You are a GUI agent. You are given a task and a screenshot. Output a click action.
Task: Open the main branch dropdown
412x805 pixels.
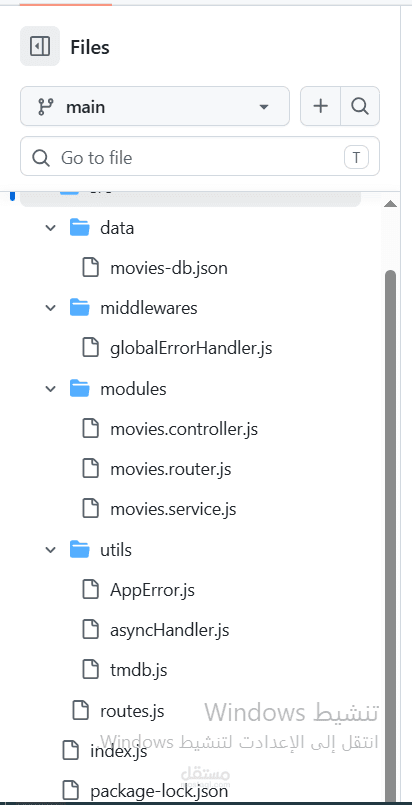click(155, 106)
